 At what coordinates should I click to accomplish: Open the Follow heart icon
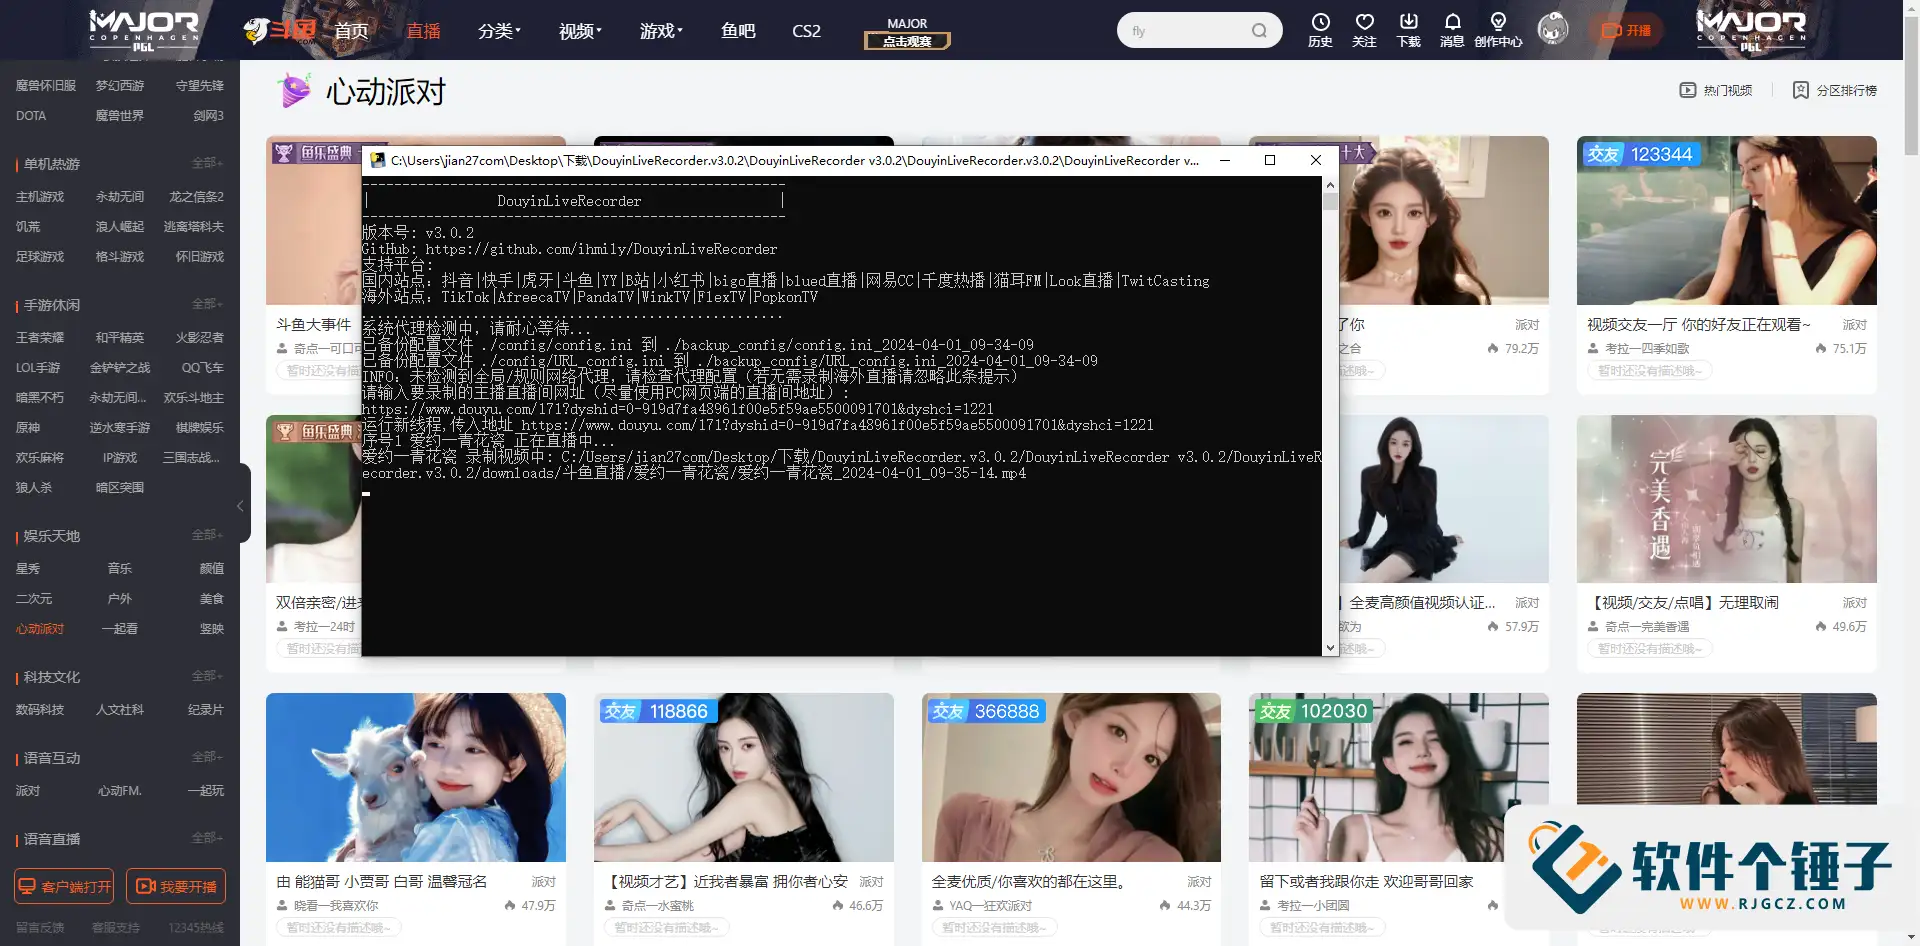point(1364,30)
